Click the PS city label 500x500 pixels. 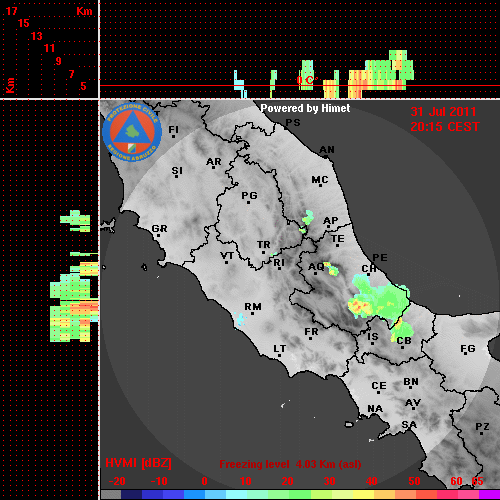click(x=293, y=123)
